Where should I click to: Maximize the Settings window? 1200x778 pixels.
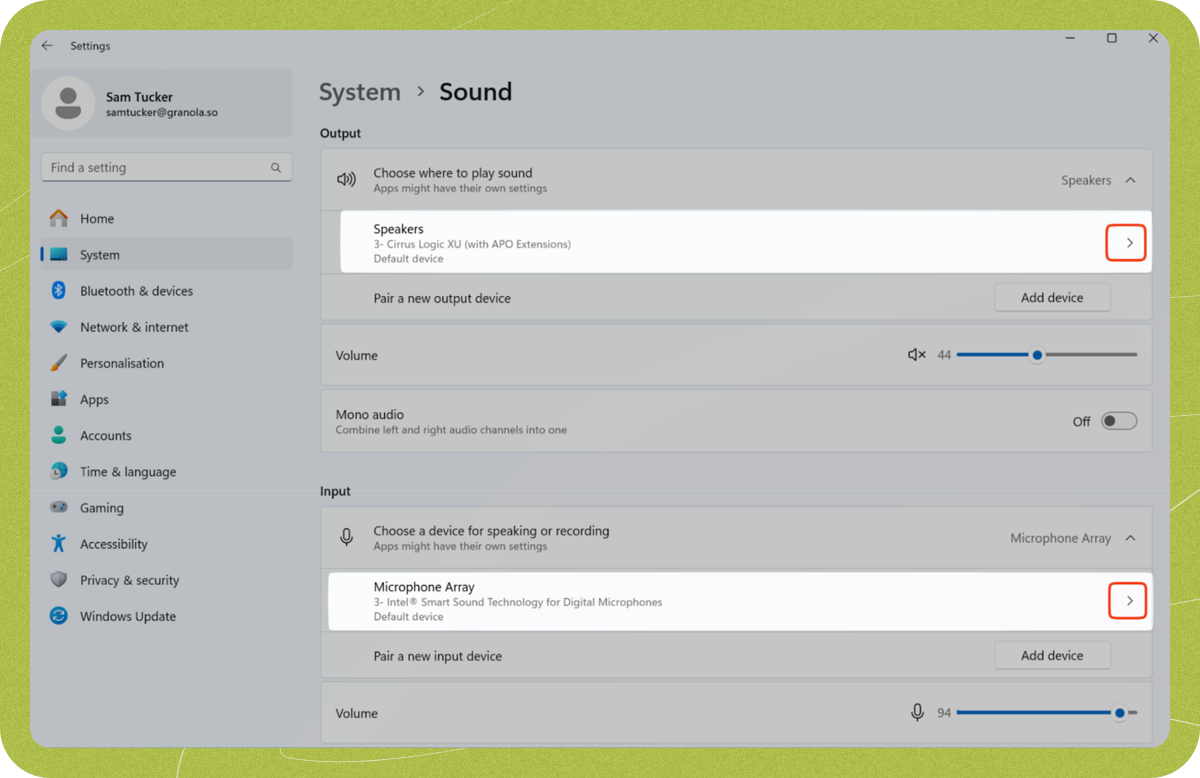tap(1112, 38)
